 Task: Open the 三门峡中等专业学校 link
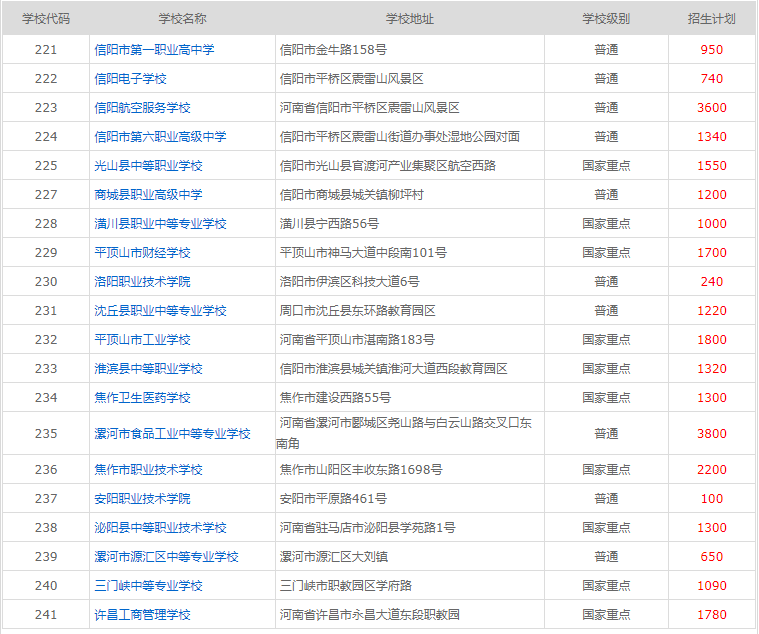(x=148, y=585)
